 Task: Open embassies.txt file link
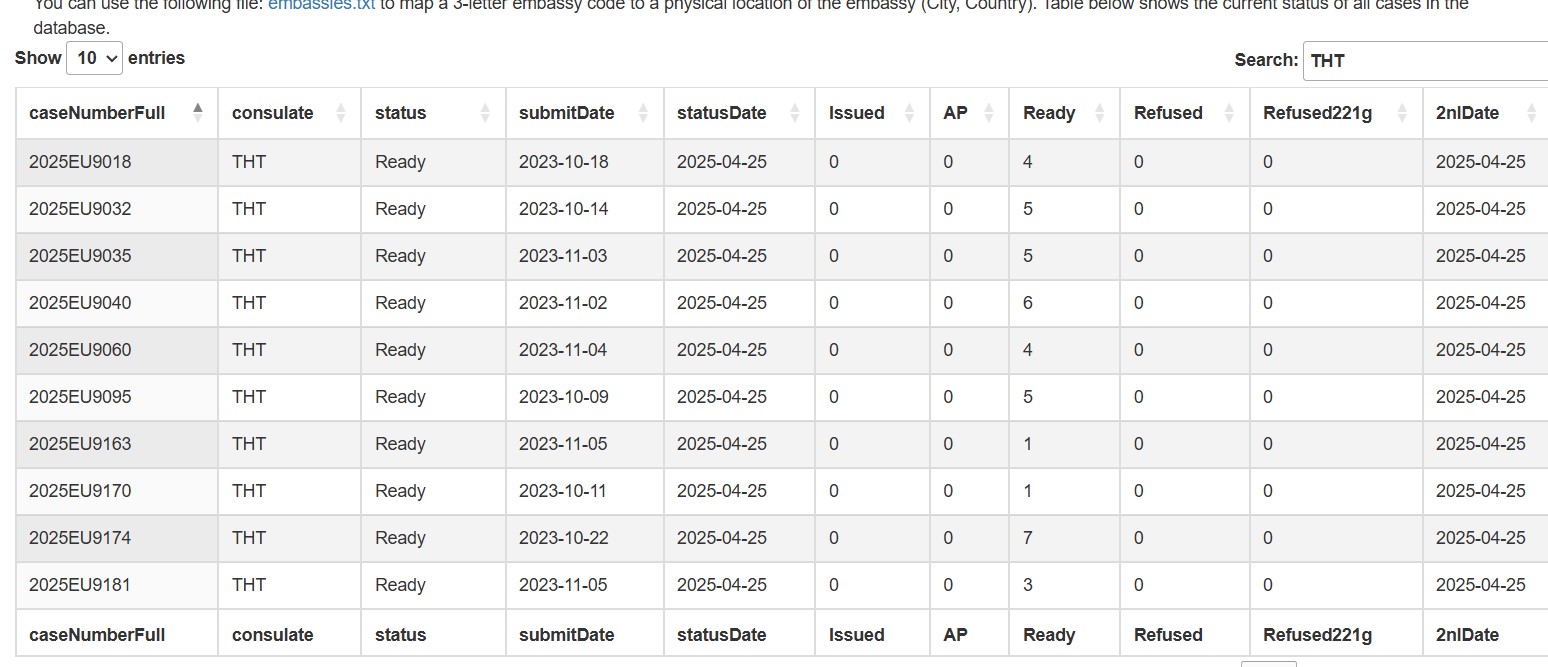[x=321, y=5]
